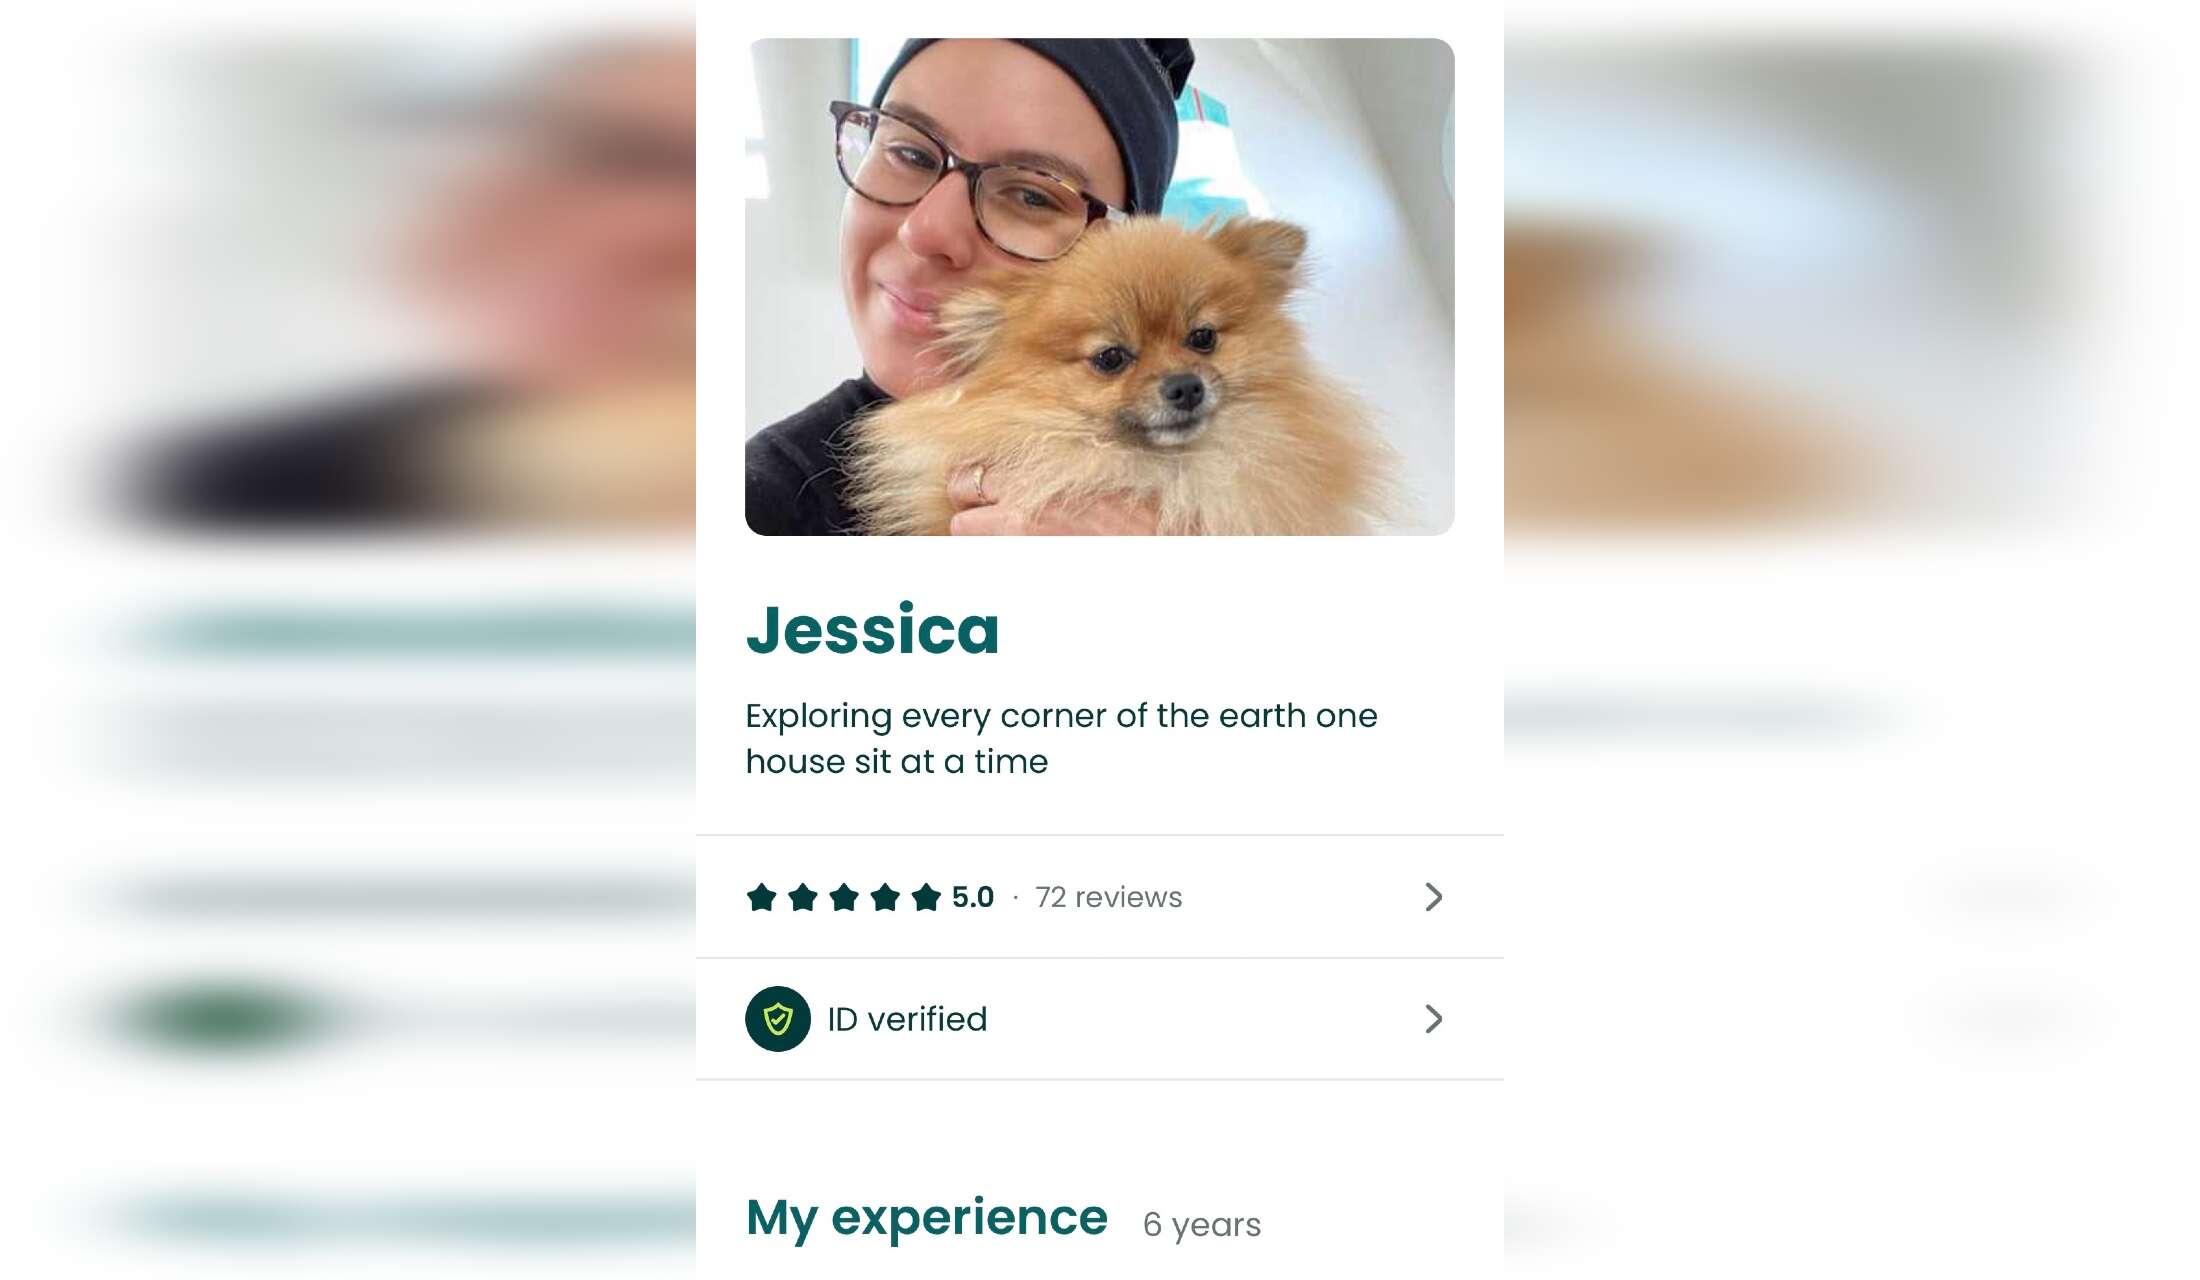Click the blurred backdrop right of card
The image size is (2200, 1280).
pyautogui.click(x=1852, y=640)
